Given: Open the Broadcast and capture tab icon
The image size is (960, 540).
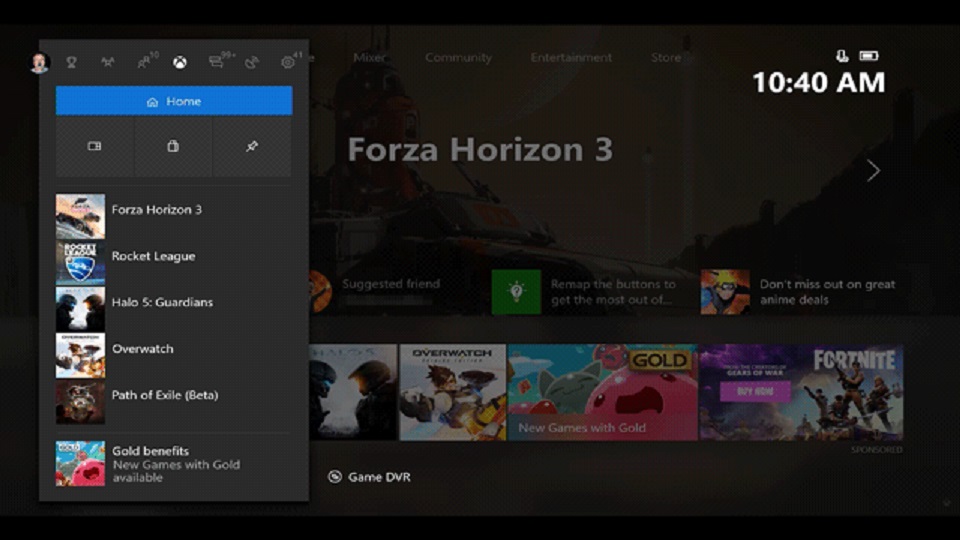Looking at the screenshot, I should (x=252, y=62).
